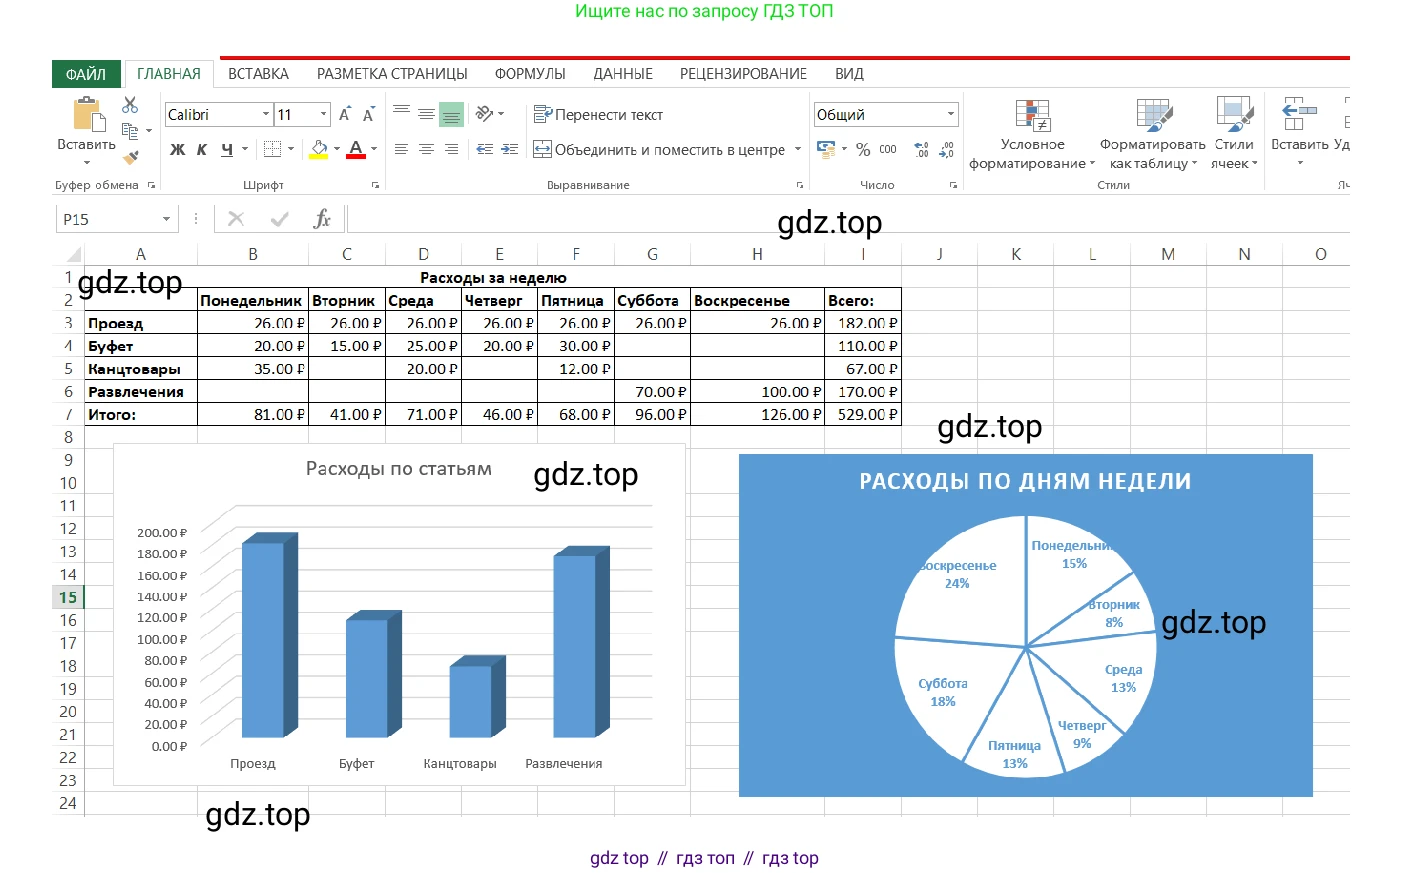Switch to the ДАННЫЕ tab
This screenshot has height=873, width=1411.
click(623, 74)
